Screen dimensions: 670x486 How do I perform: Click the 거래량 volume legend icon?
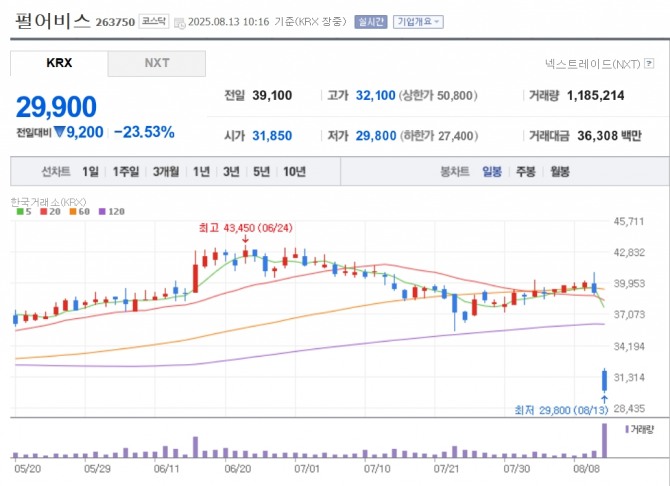tap(626, 428)
